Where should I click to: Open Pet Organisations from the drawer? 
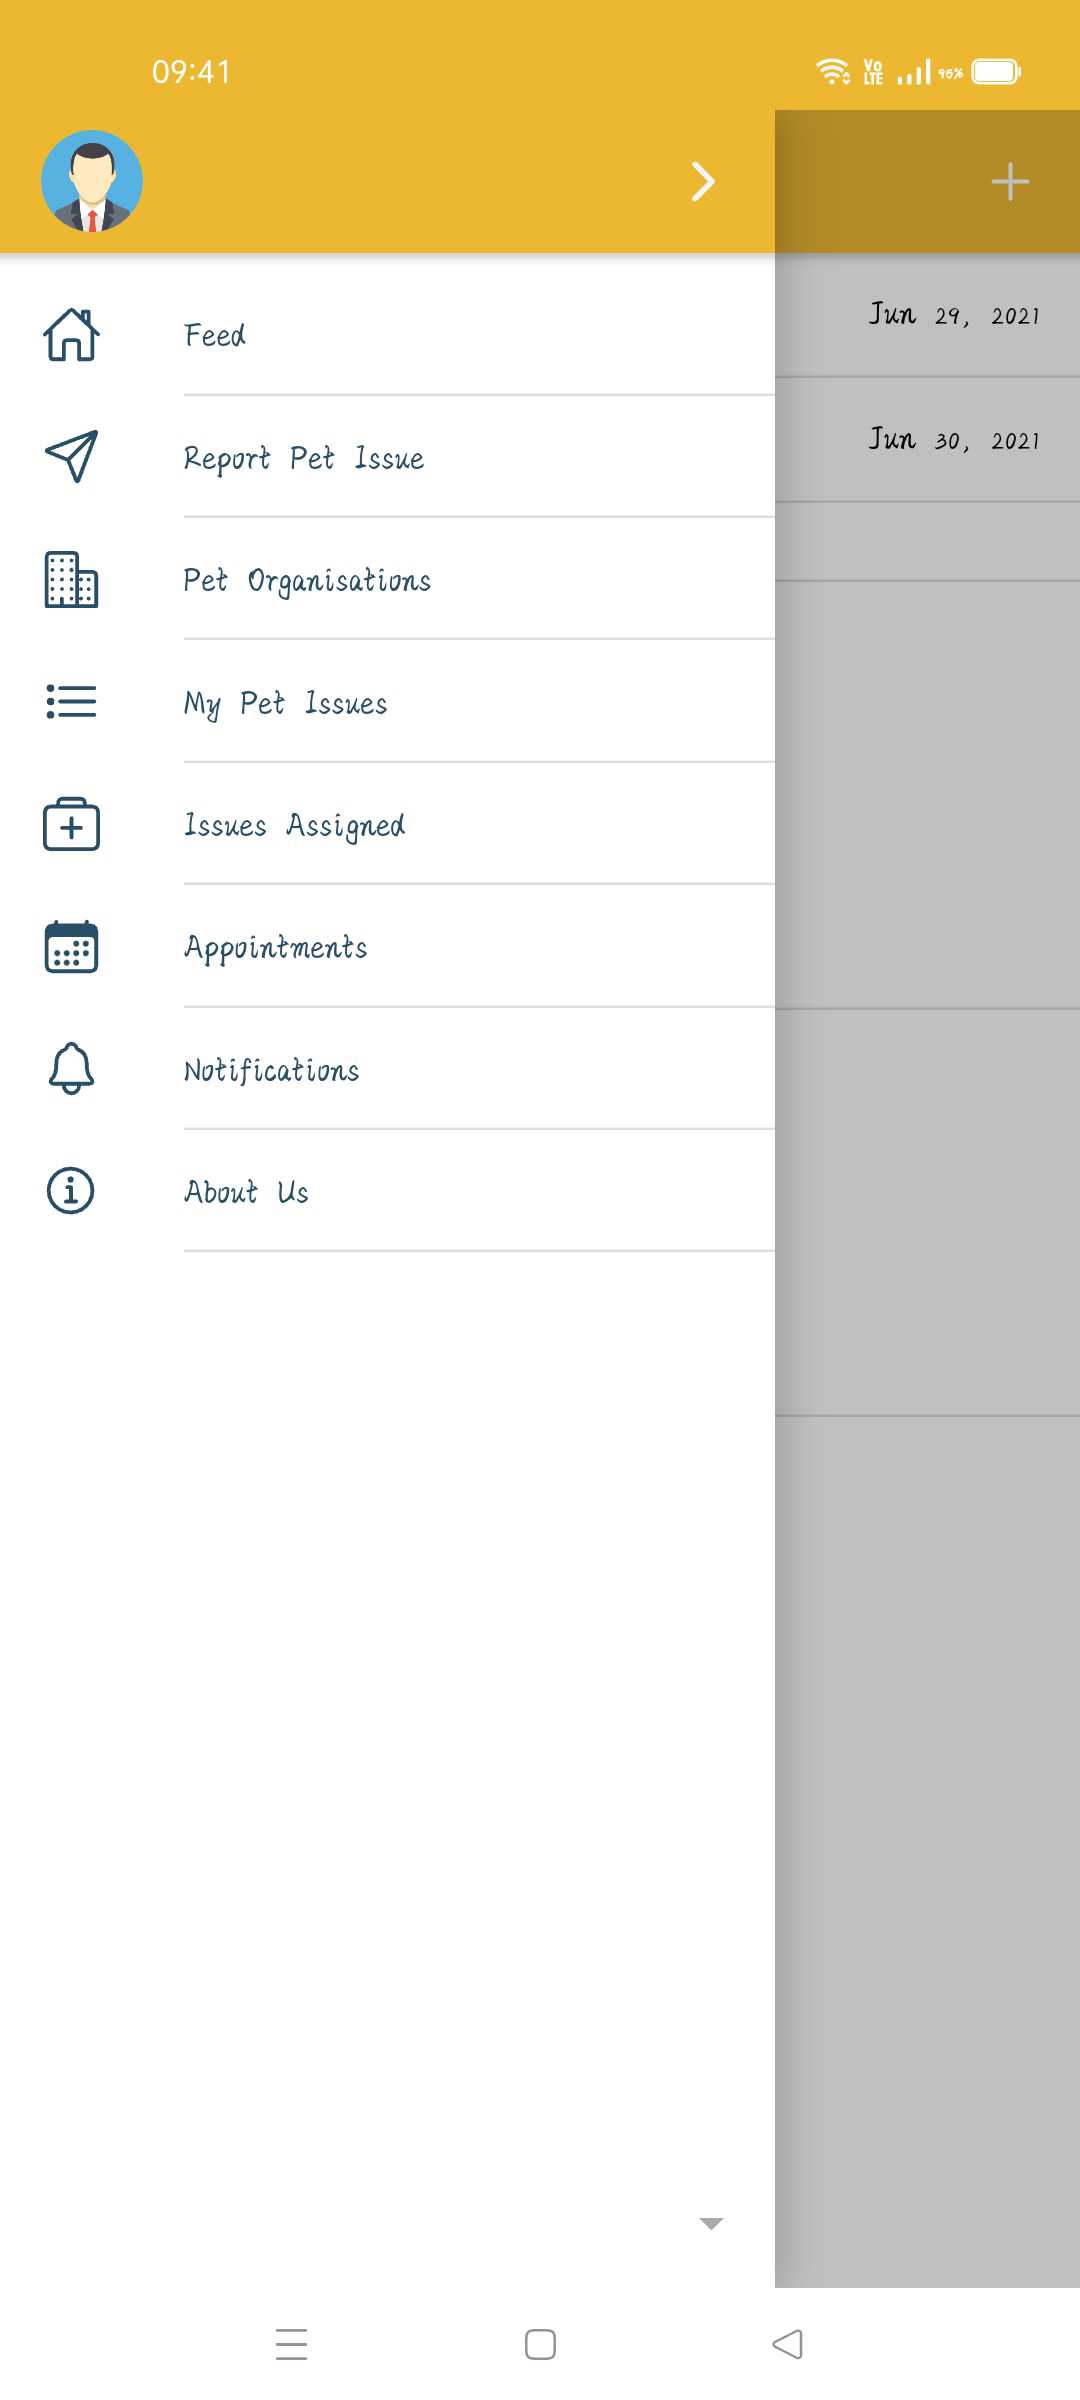(307, 580)
